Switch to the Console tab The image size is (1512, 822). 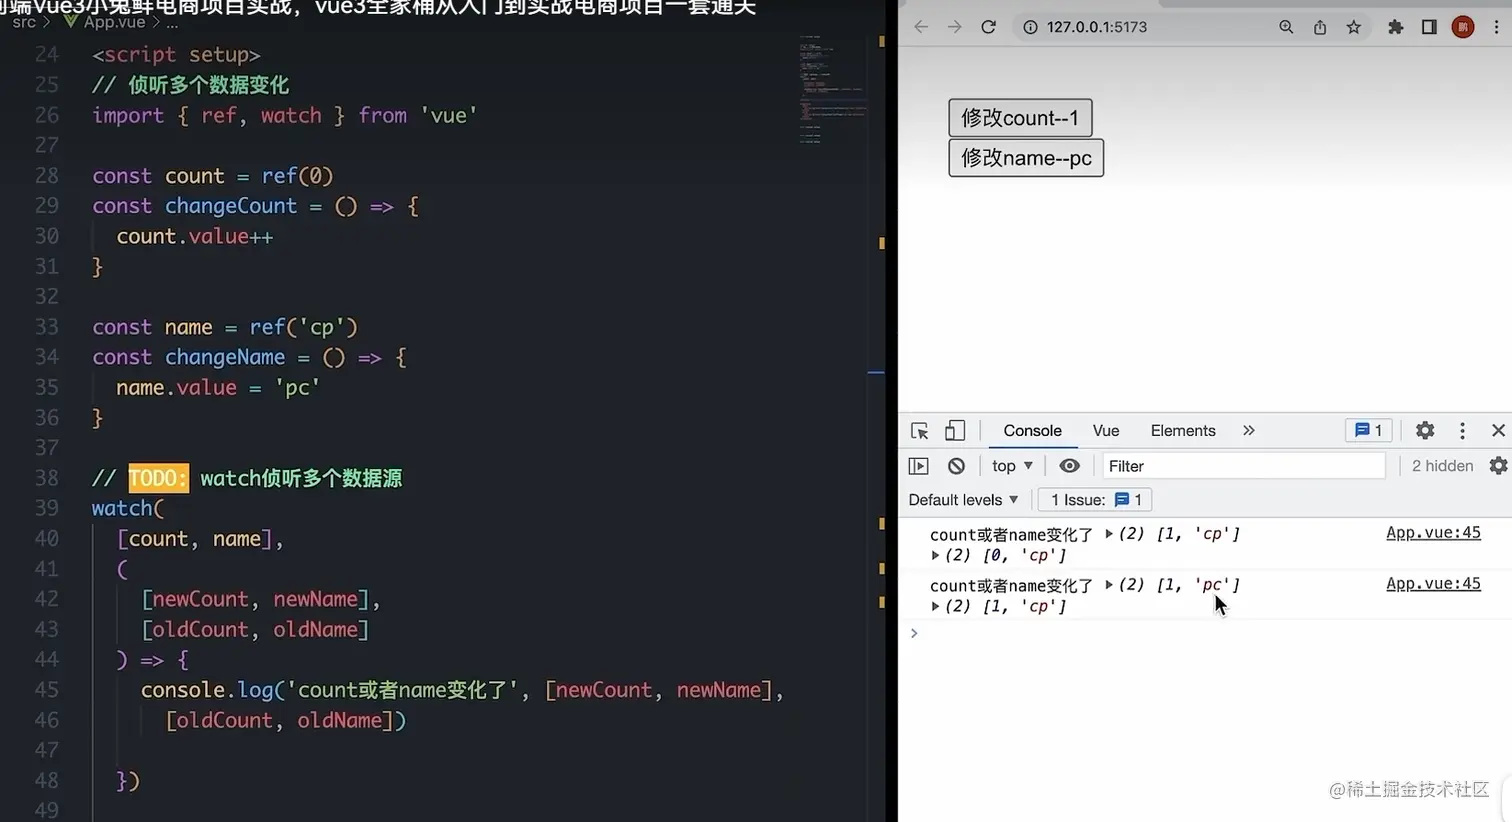(x=1032, y=431)
